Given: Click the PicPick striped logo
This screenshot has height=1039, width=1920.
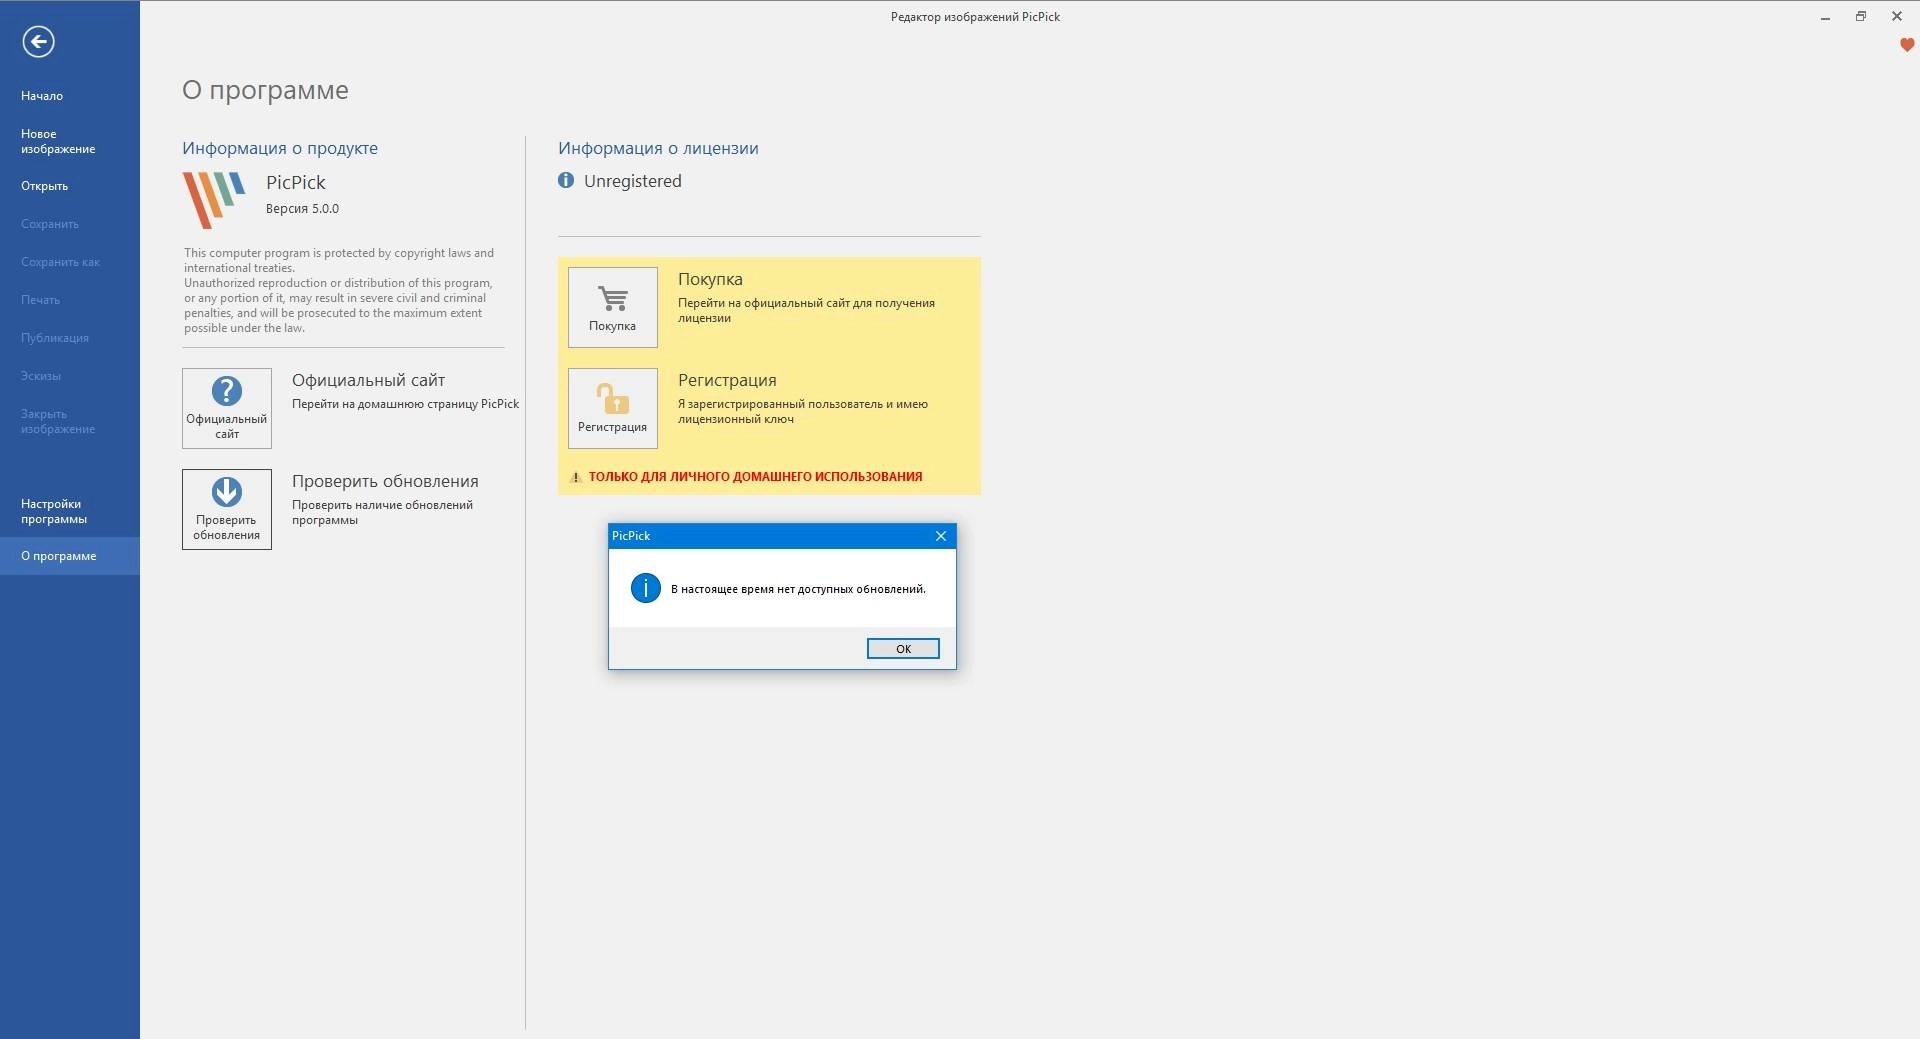Looking at the screenshot, I should (x=214, y=199).
